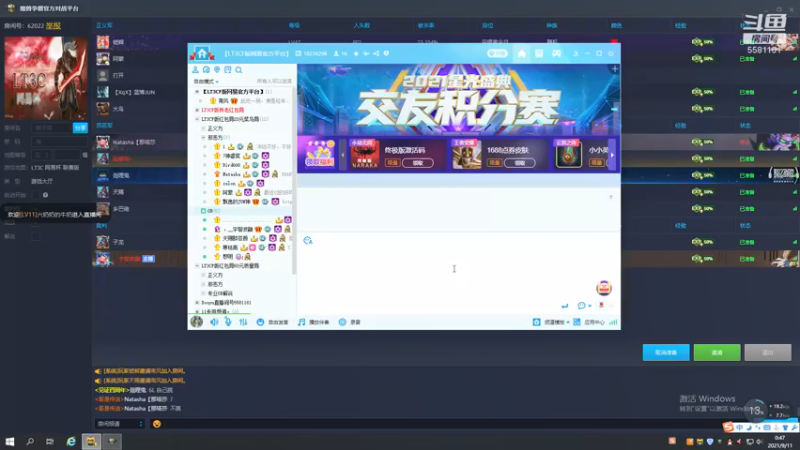Switch to the template tab icon next to home
Image resolution: width=800 pixels, height=450 pixels.
[539, 54]
